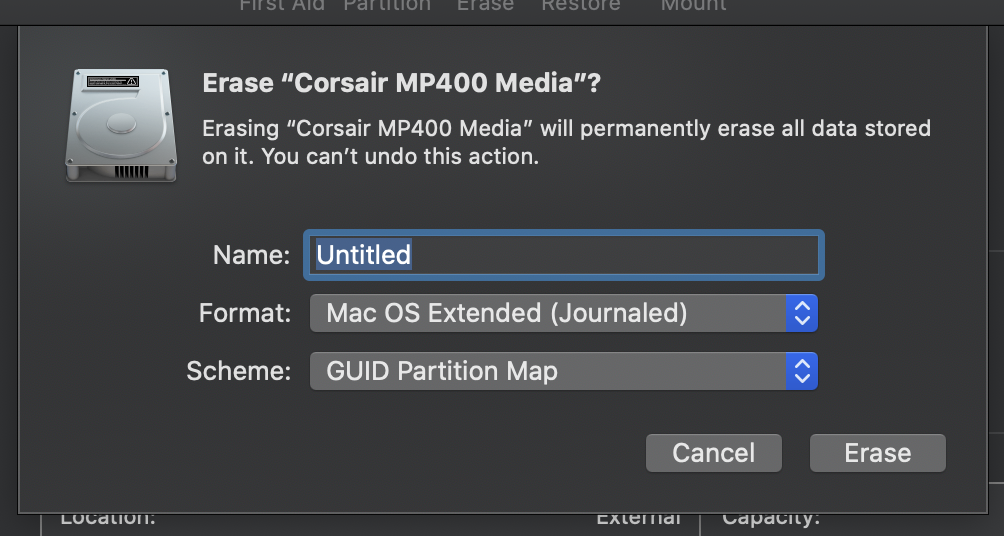Click the Capacity: label behind the dialog
The width and height of the screenshot is (1004, 536).
pyautogui.click(x=770, y=518)
